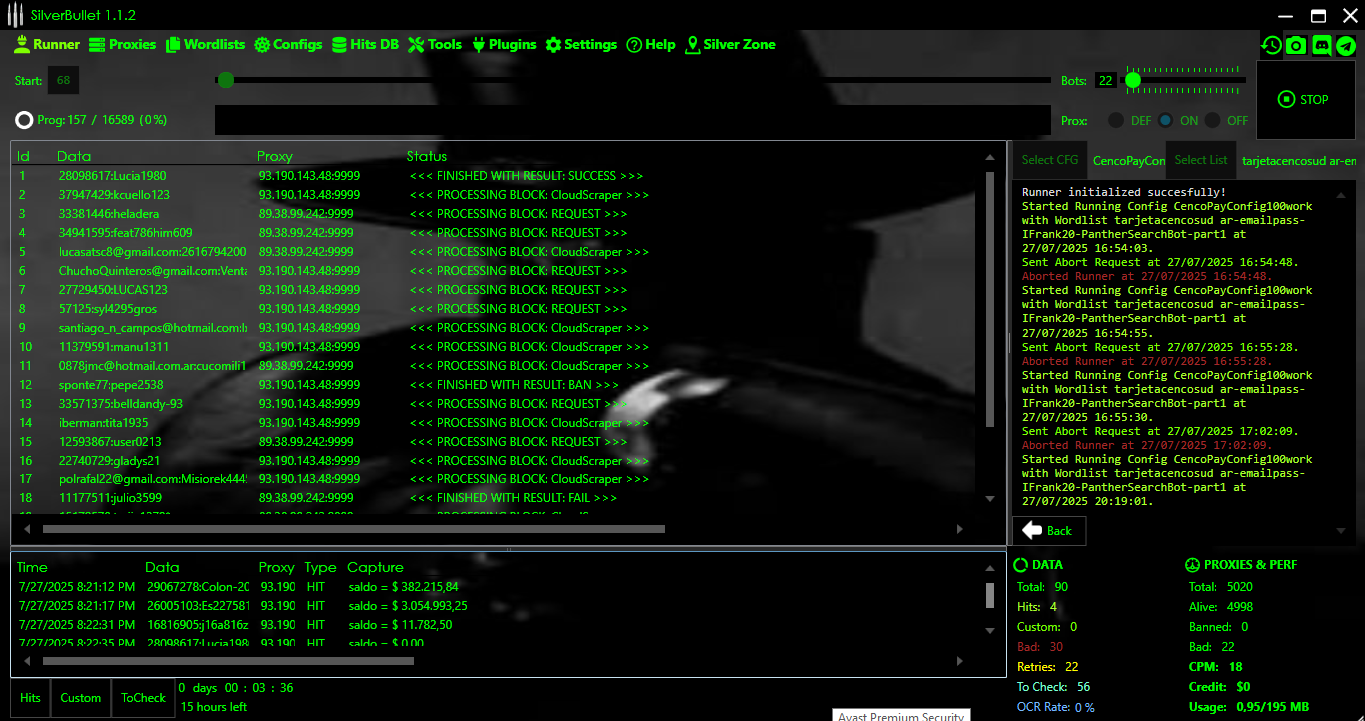
Task: Open the Help section
Action: 651,44
